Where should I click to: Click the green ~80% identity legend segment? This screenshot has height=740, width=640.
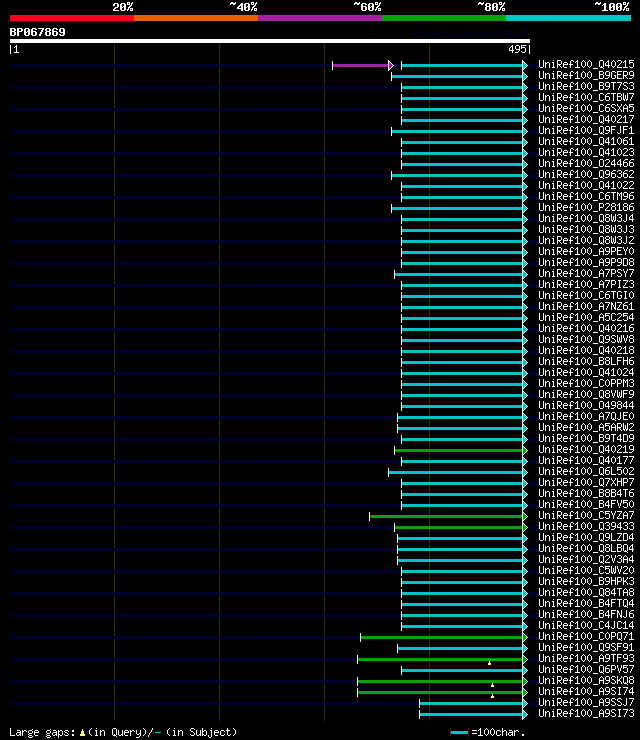444,18
